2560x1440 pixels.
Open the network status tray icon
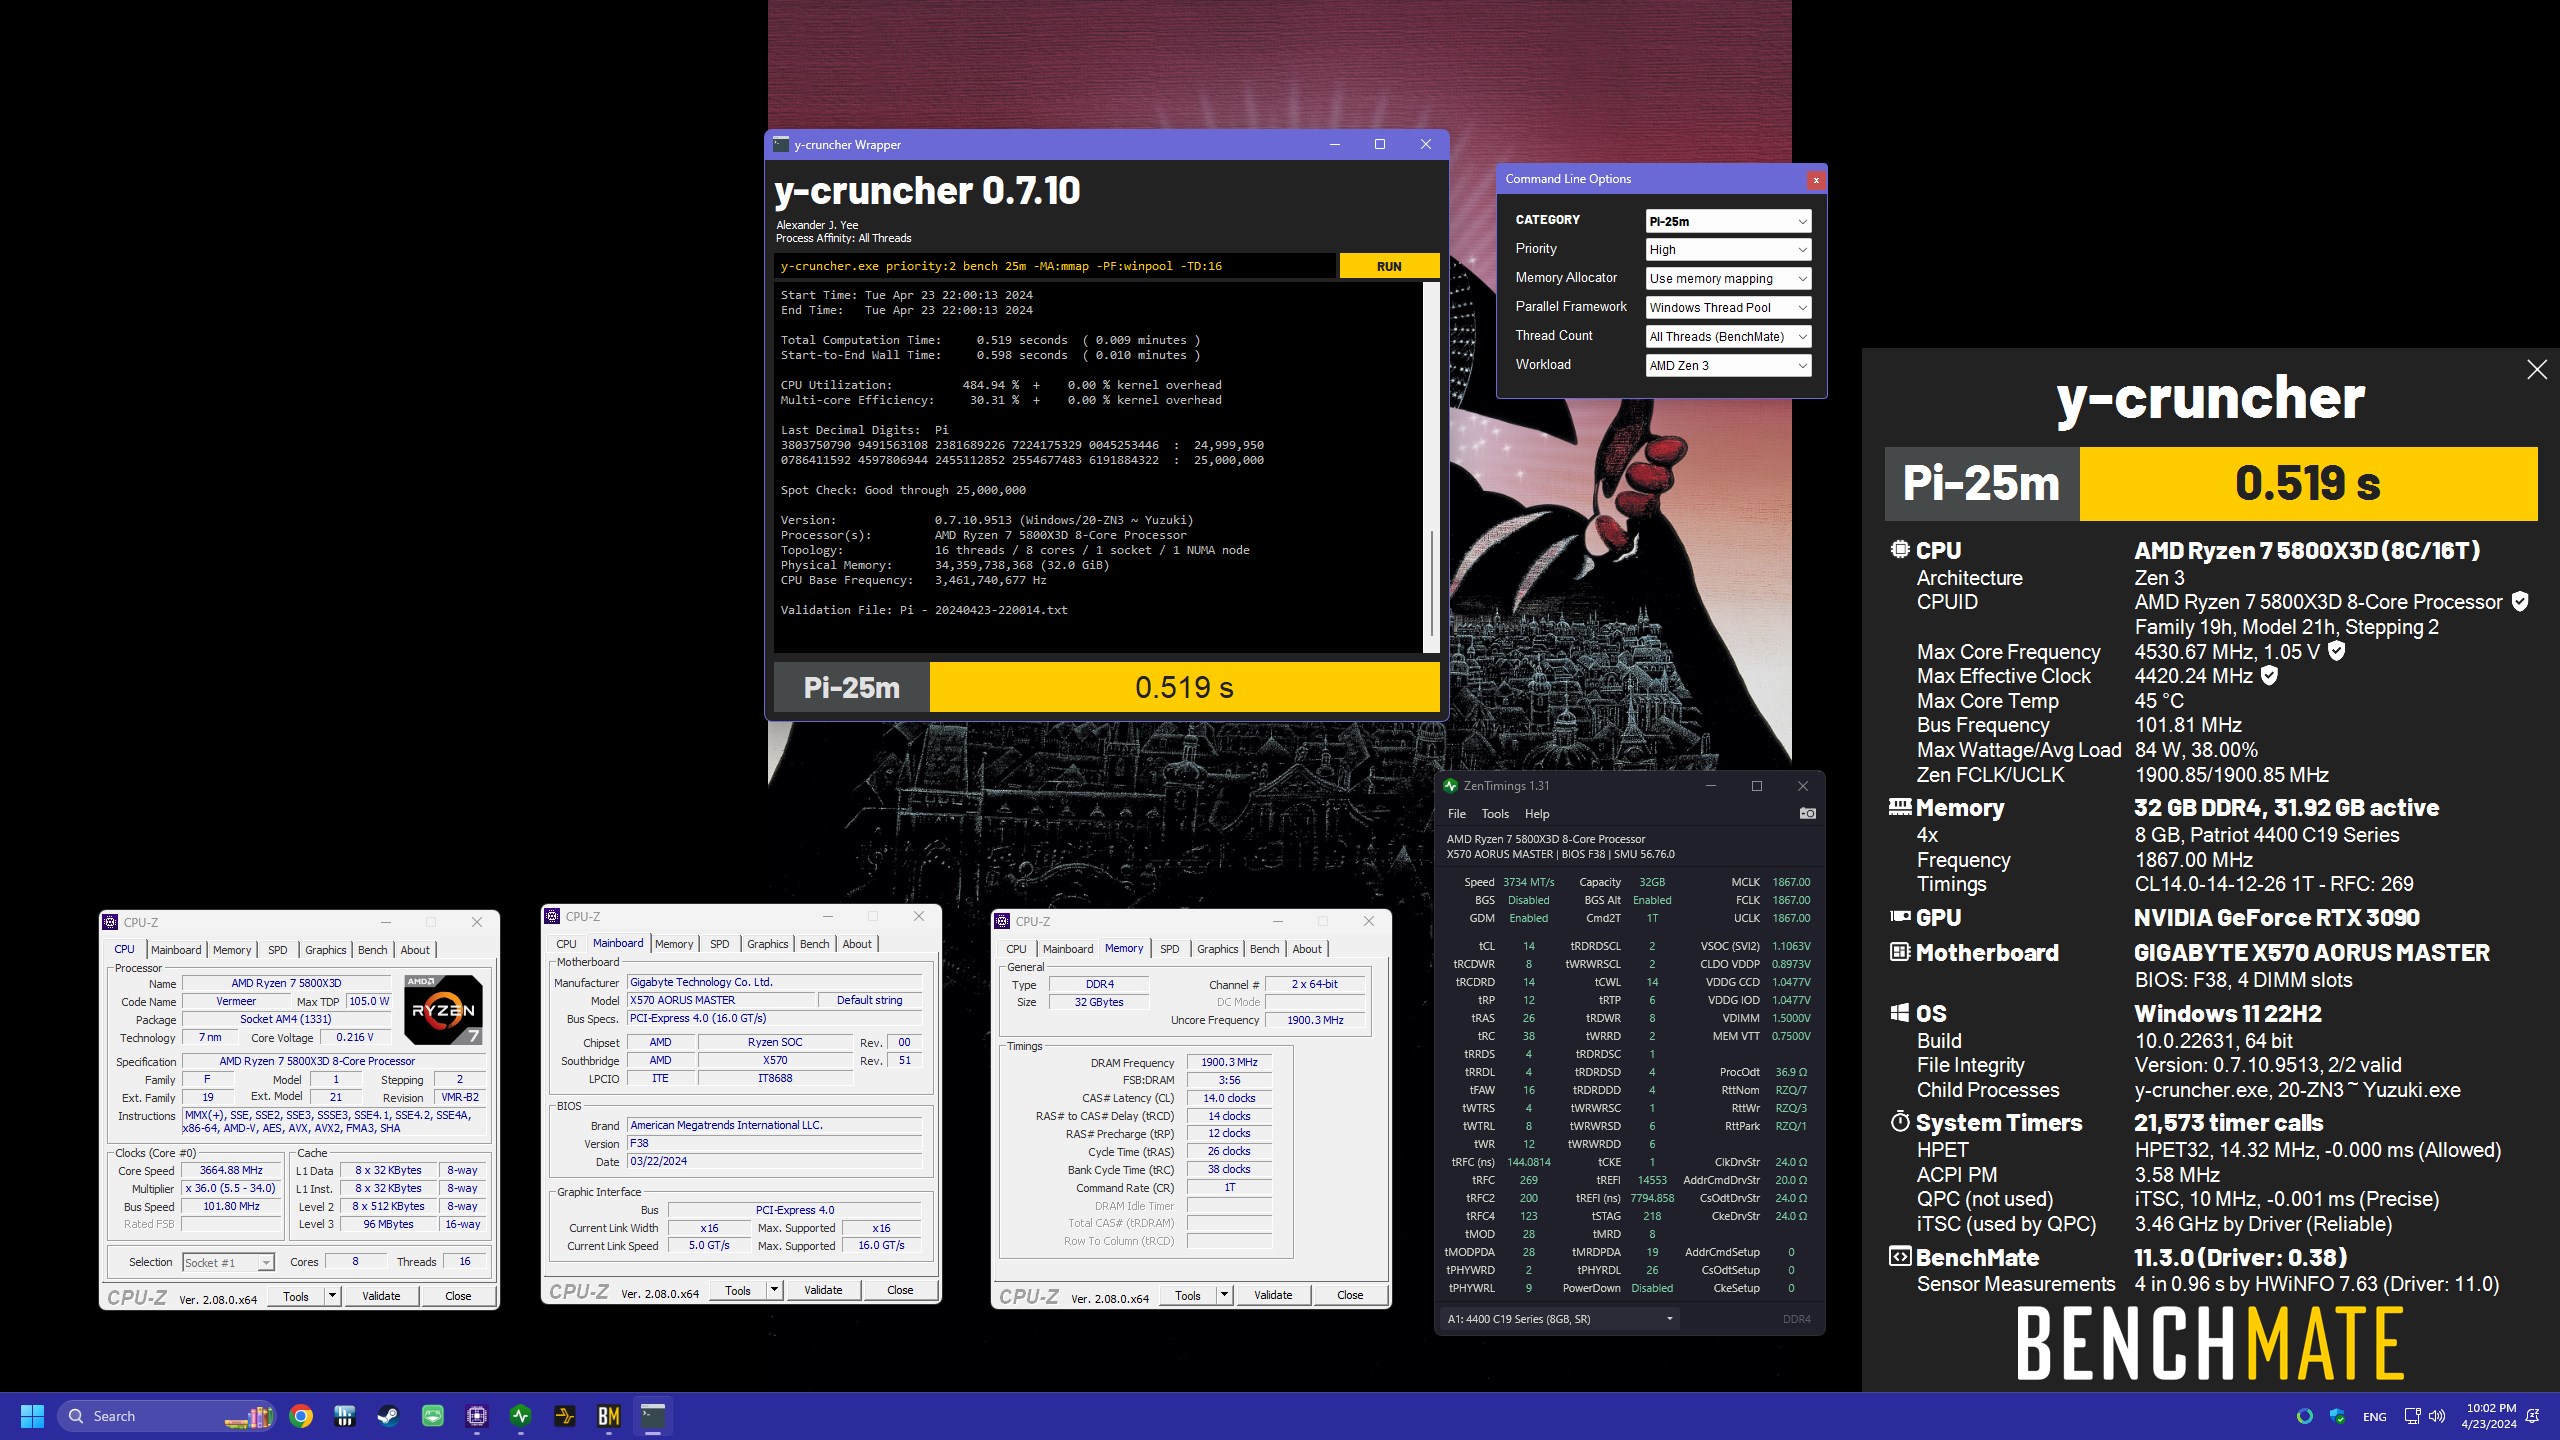click(2412, 1416)
